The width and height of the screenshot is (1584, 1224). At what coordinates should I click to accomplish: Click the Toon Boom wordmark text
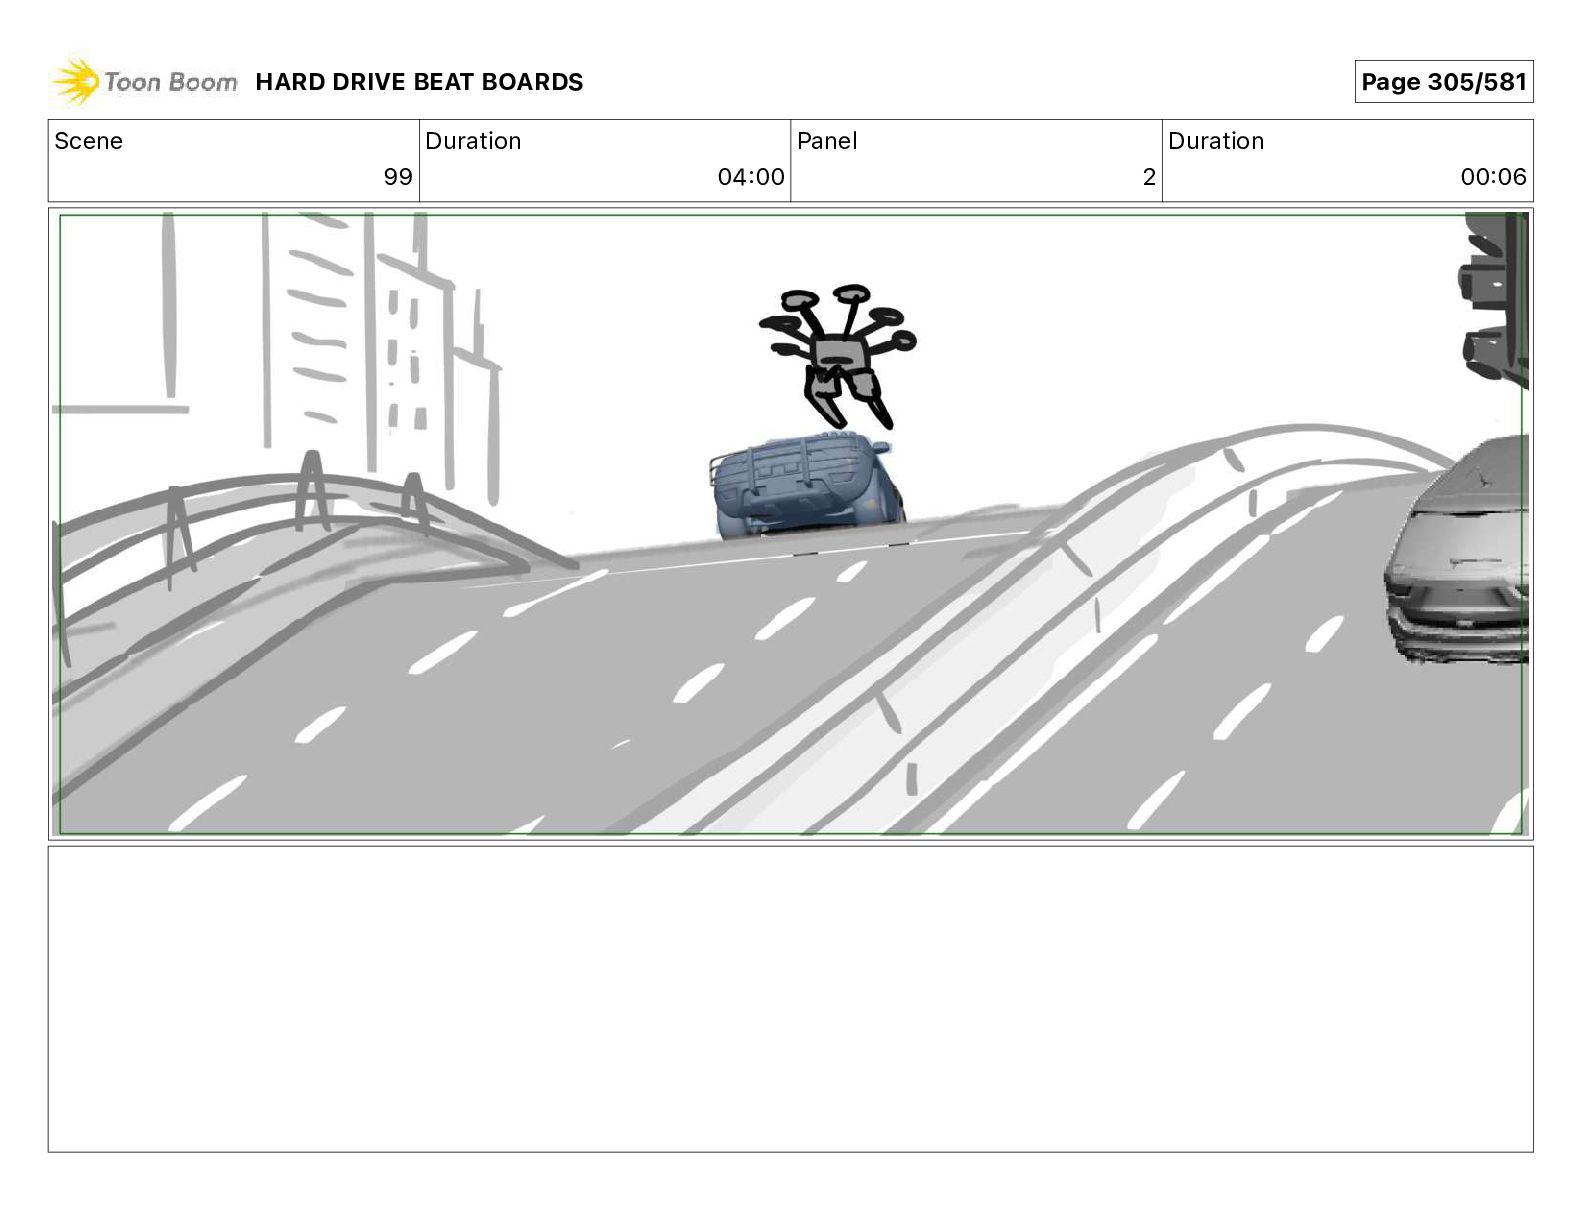click(x=171, y=82)
